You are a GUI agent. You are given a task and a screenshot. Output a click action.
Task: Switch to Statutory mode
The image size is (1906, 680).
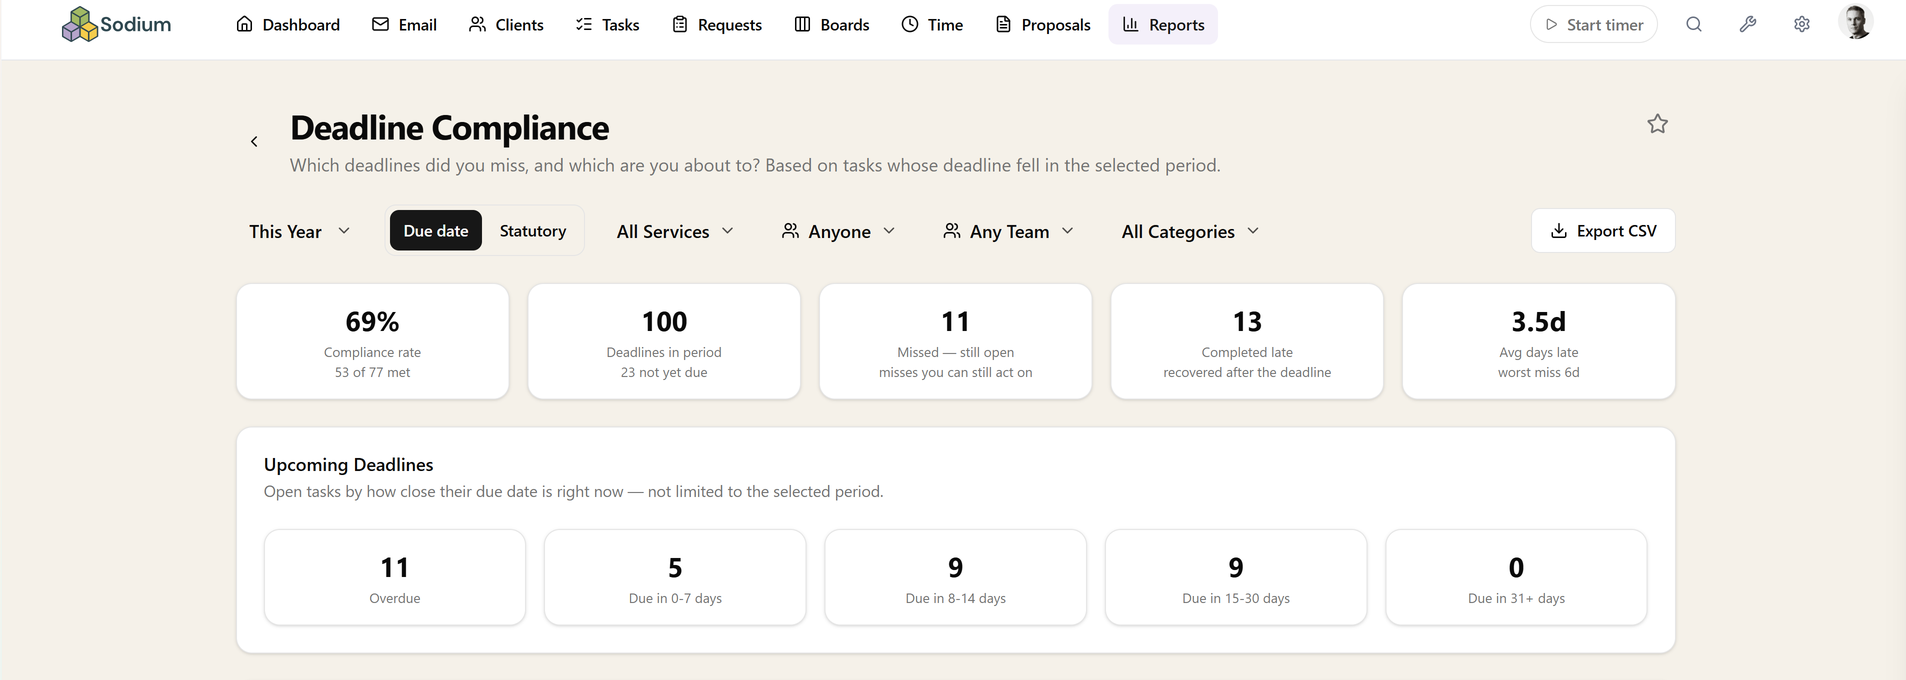pos(533,231)
